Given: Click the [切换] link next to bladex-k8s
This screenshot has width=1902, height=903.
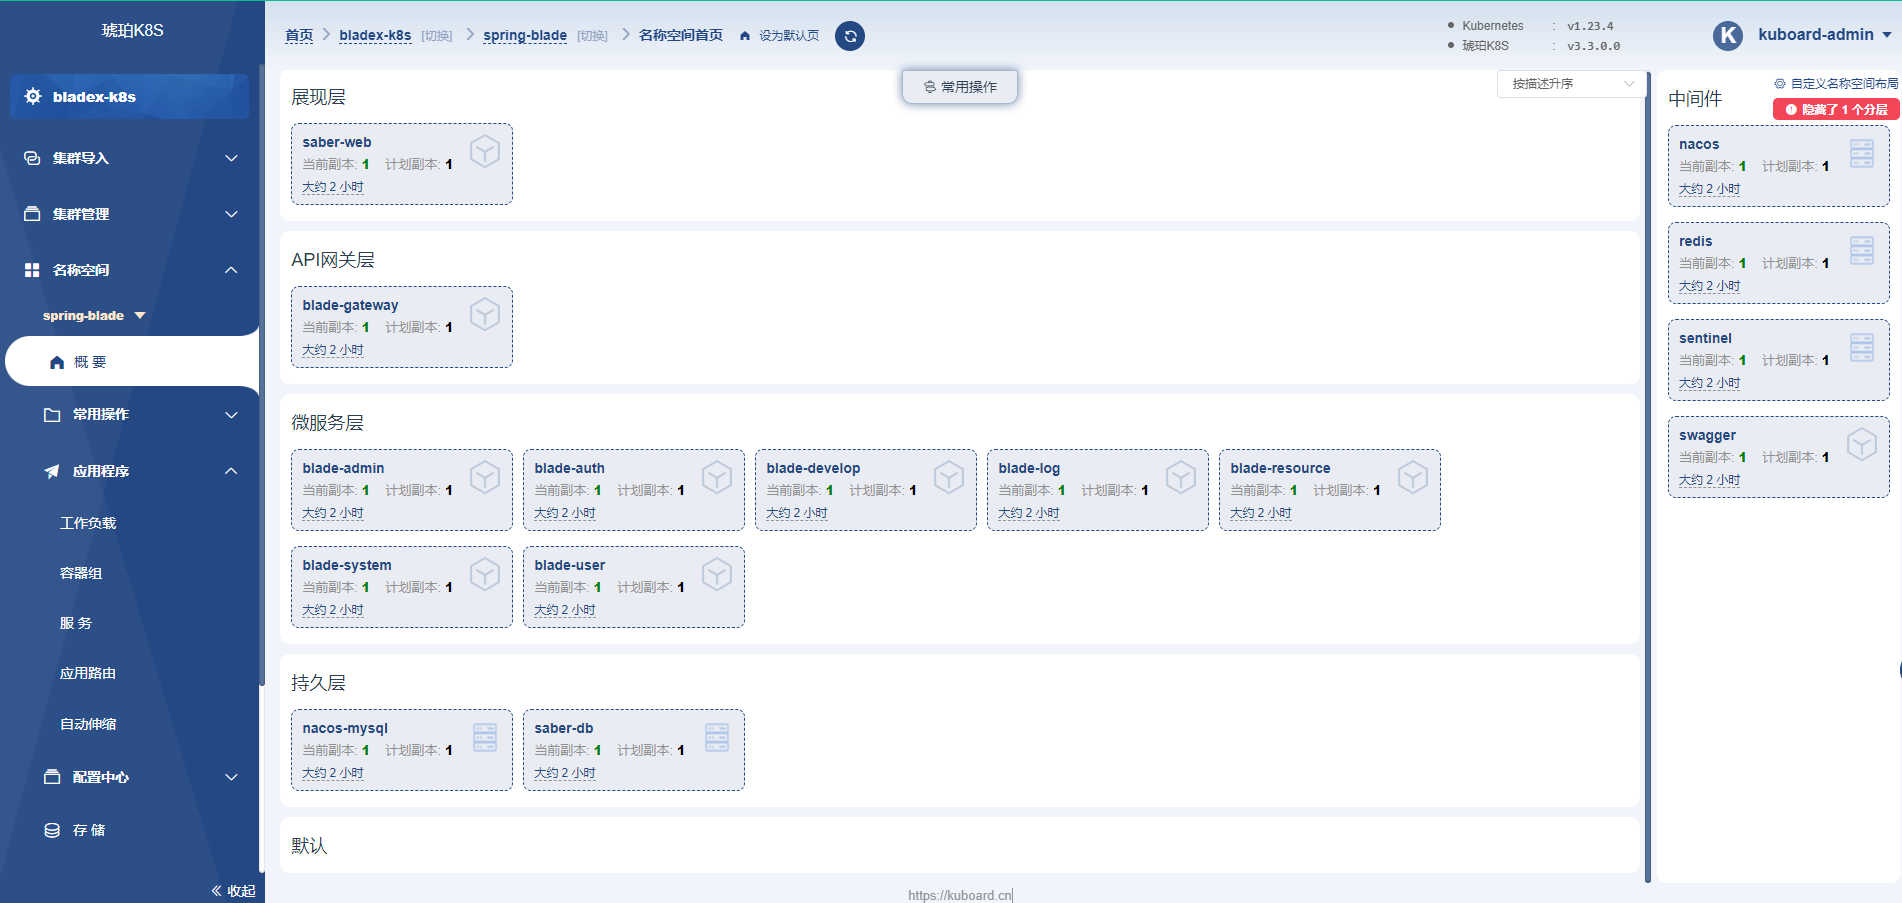Looking at the screenshot, I should (435, 35).
